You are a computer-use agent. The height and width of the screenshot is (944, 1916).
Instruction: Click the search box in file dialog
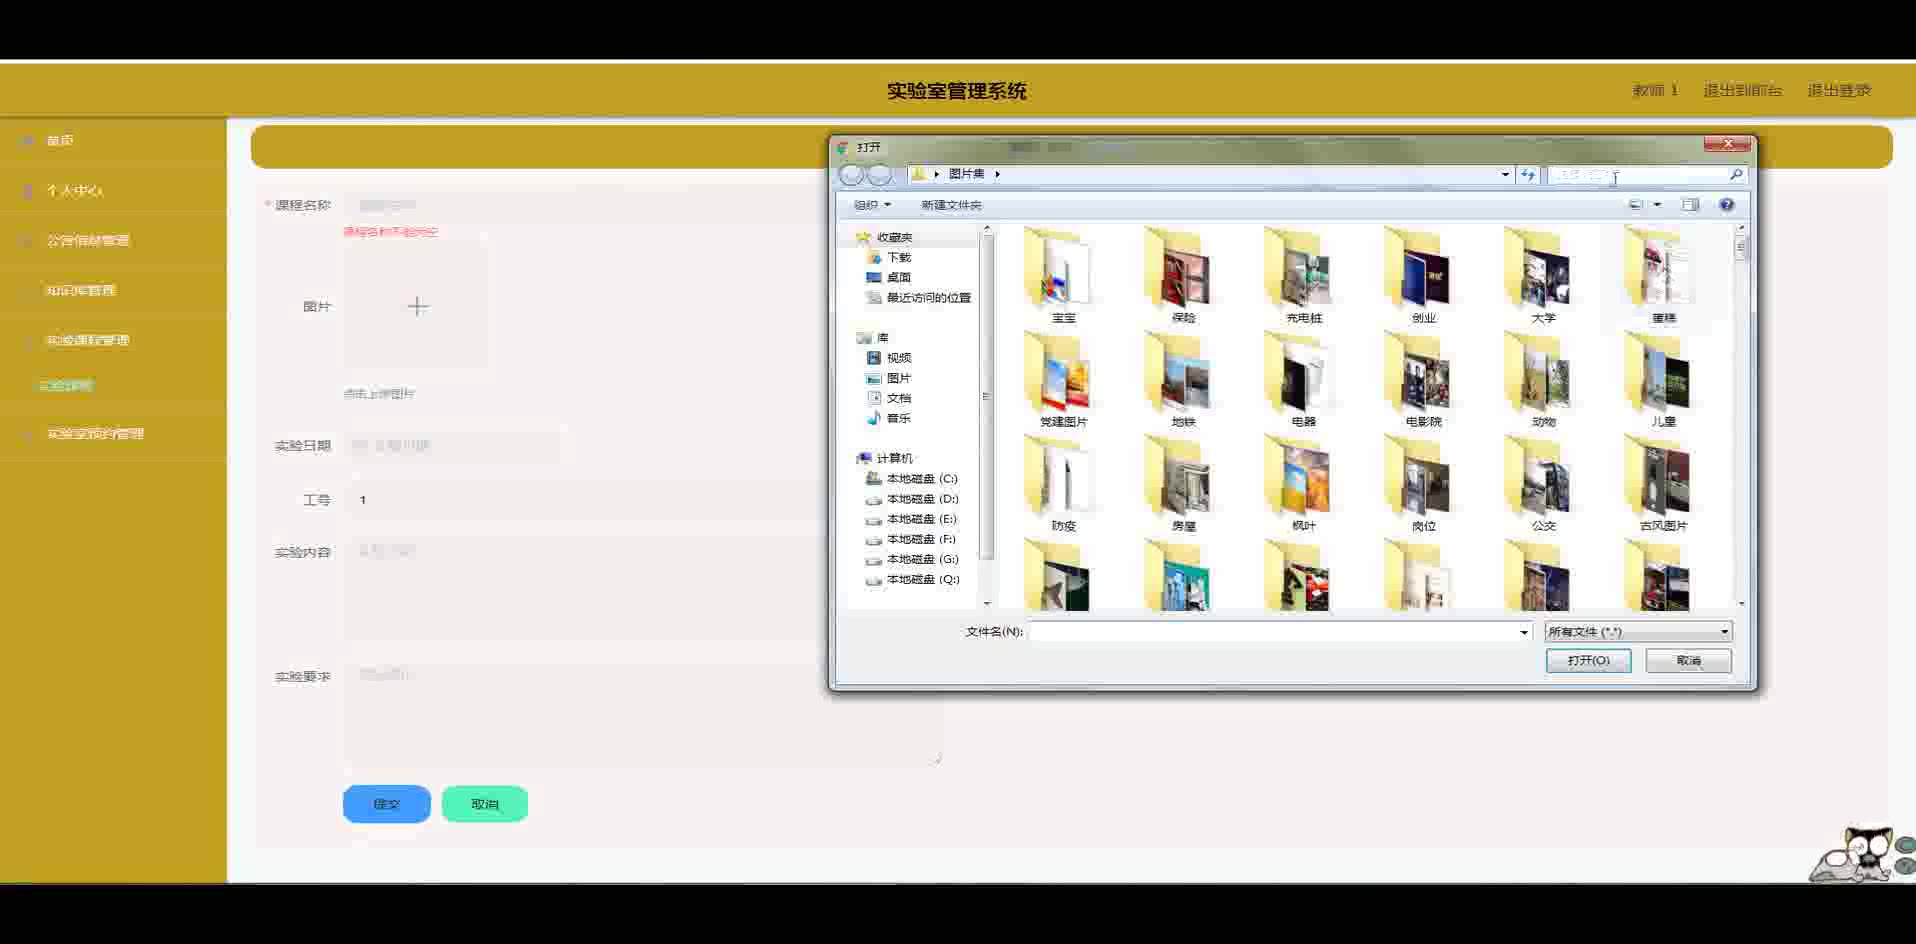pyautogui.click(x=1636, y=174)
